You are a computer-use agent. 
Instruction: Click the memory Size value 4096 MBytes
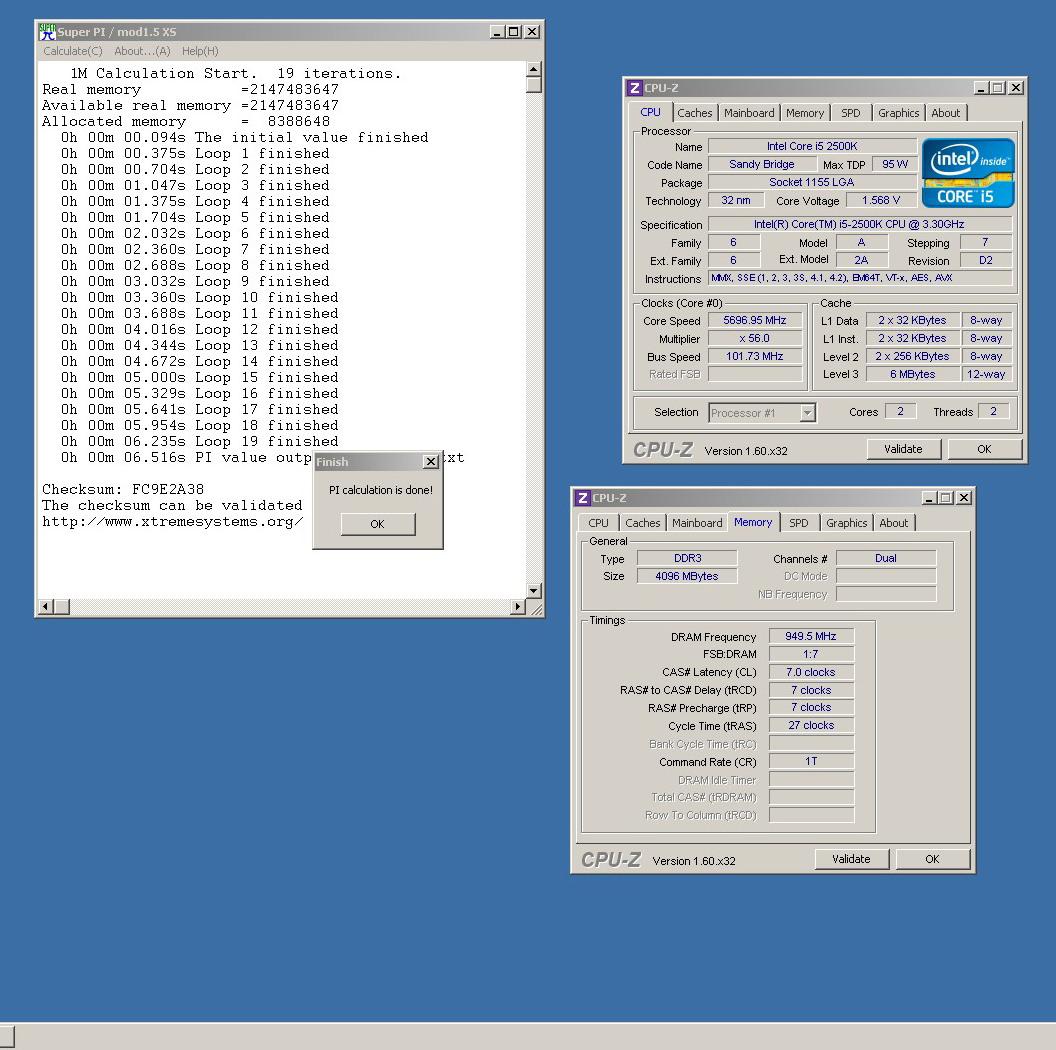point(687,576)
